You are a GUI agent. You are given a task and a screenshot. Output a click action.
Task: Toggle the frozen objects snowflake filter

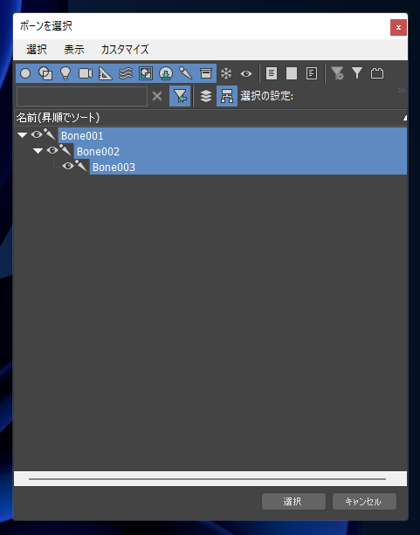[x=226, y=73]
